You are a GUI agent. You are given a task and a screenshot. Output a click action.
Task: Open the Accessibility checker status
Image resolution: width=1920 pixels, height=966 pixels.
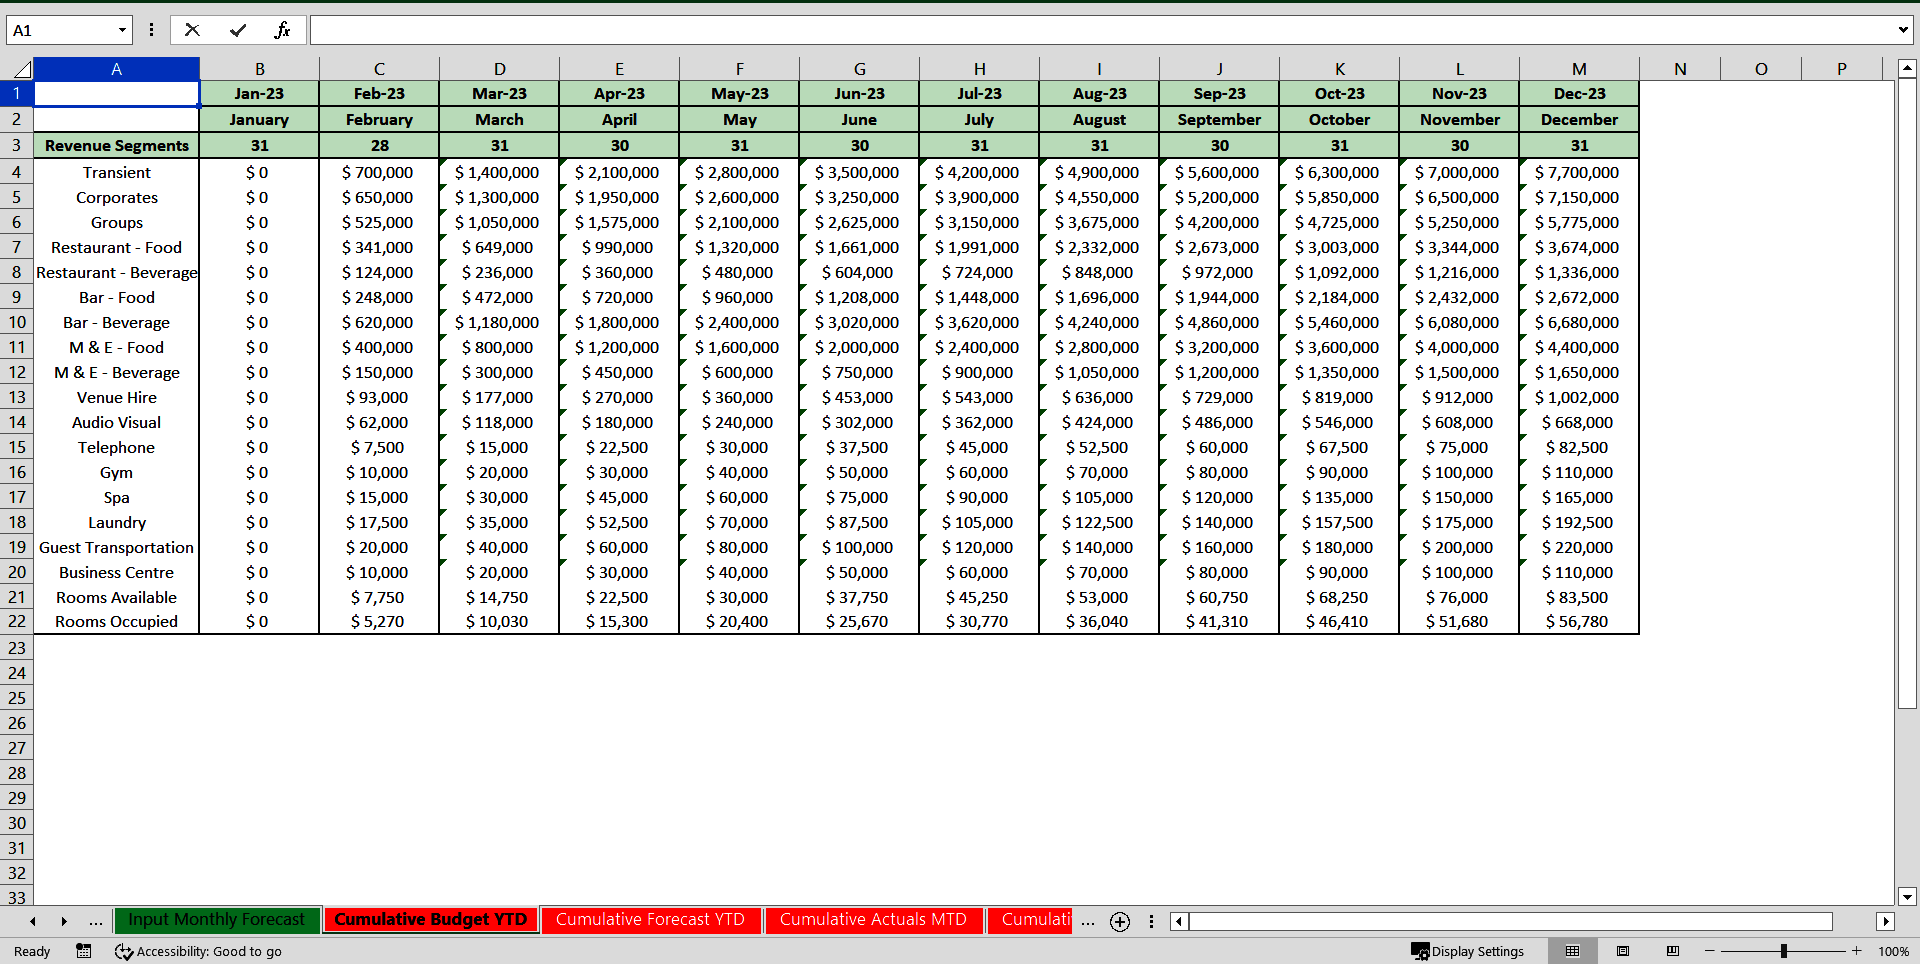198,951
